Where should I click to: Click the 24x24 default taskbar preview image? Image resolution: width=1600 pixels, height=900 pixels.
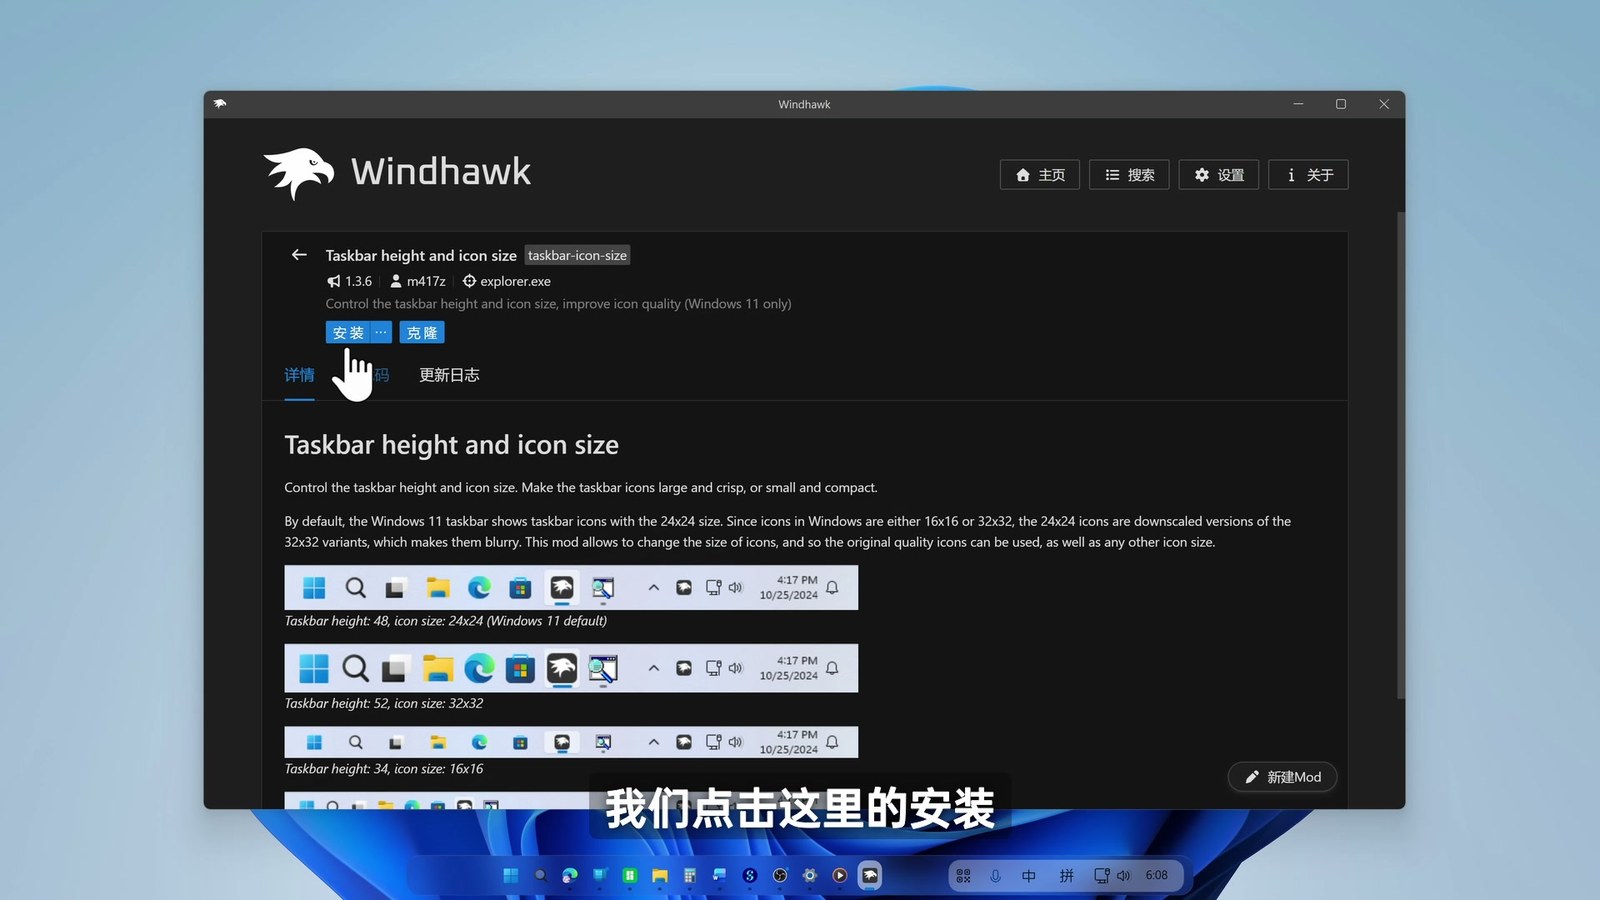571,588
